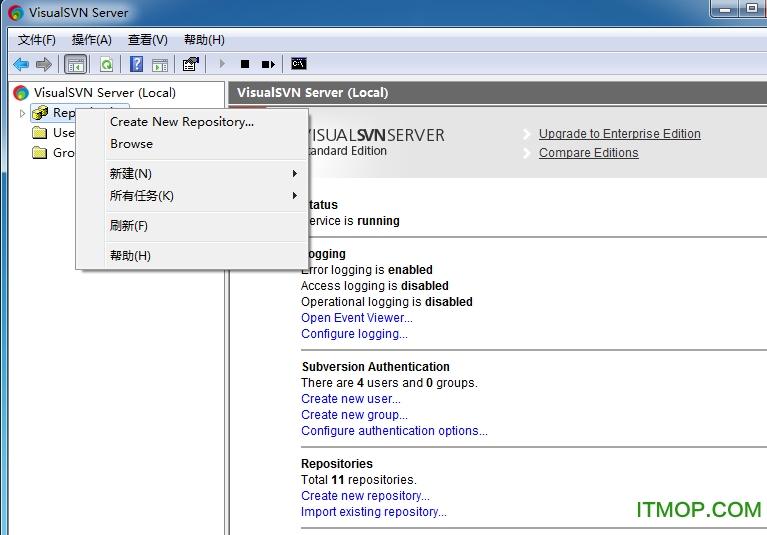
Task: Choose 所有任务(K) in context menu
Action: point(141,196)
